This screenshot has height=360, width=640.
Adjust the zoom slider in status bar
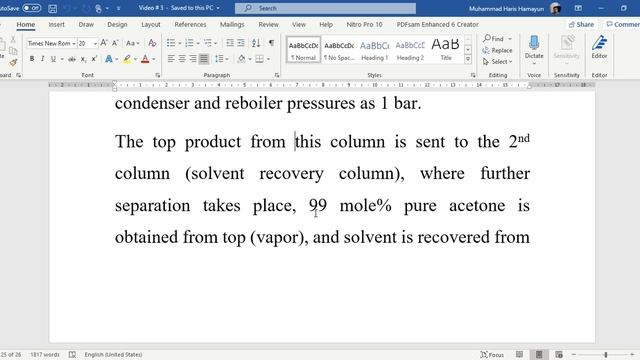(606, 355)
